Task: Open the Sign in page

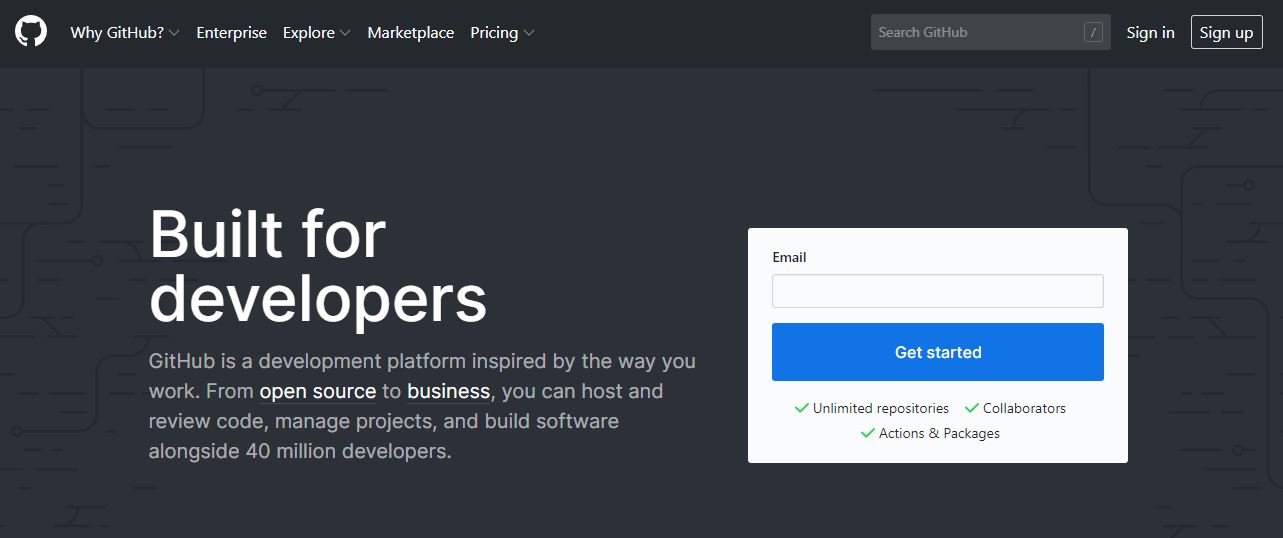Action: point(1150,33)
